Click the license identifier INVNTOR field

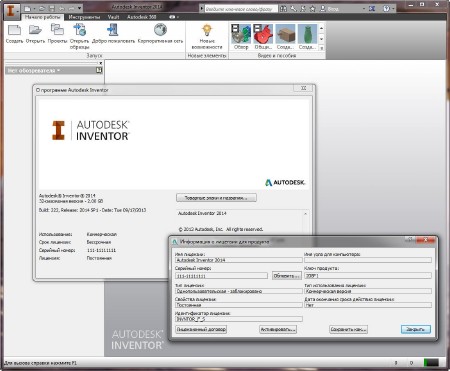coord(239,319)
